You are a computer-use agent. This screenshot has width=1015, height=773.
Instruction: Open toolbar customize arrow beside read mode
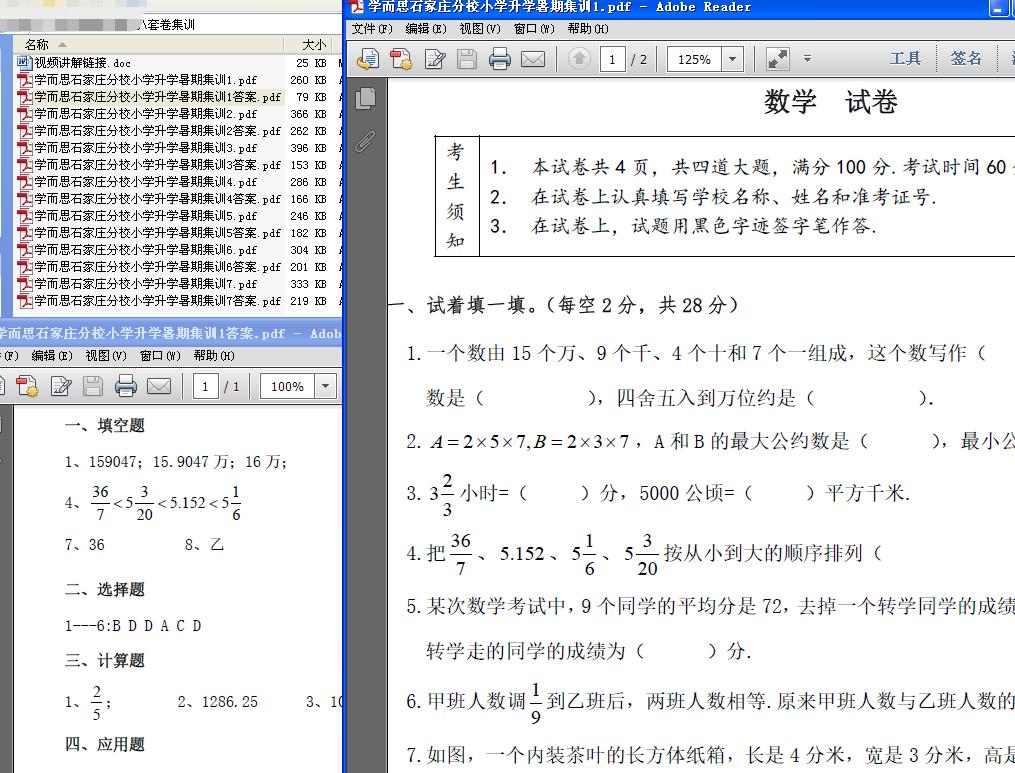click(807, 59)
